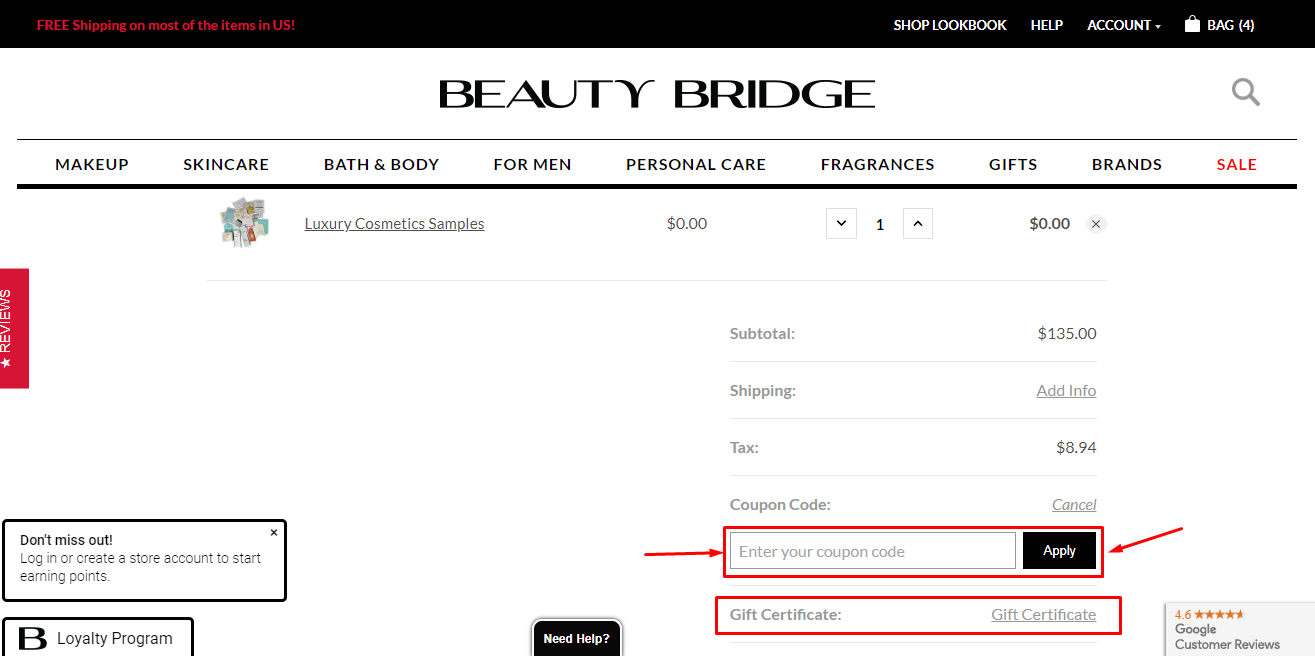Open the Loyalty Program widget
Viewport: 1315px width, 656px height.
pos(97,638)
